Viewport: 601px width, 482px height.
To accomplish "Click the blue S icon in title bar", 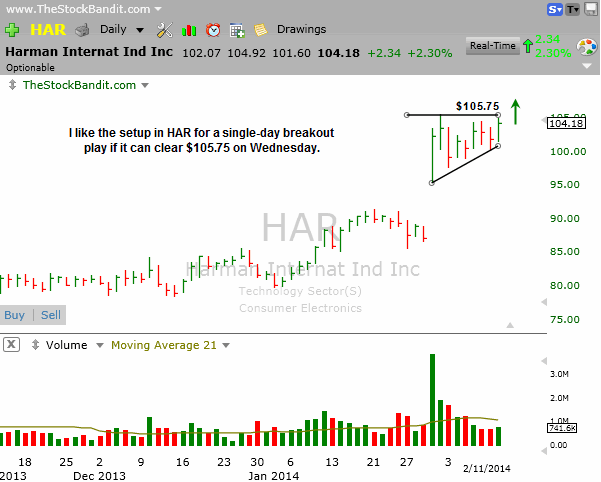I will coord(554,9).
